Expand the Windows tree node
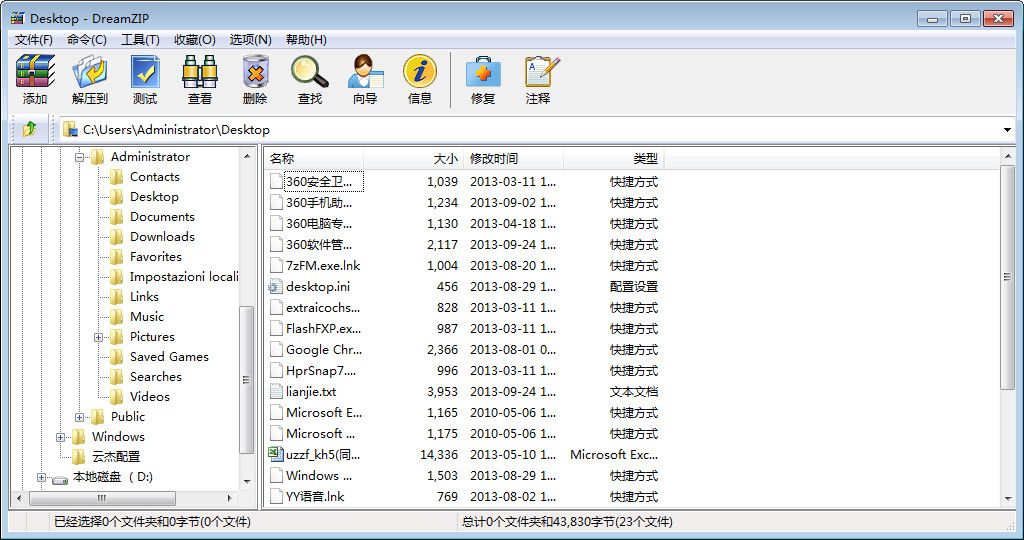The image size is (1024, 540). coord(60,437)
